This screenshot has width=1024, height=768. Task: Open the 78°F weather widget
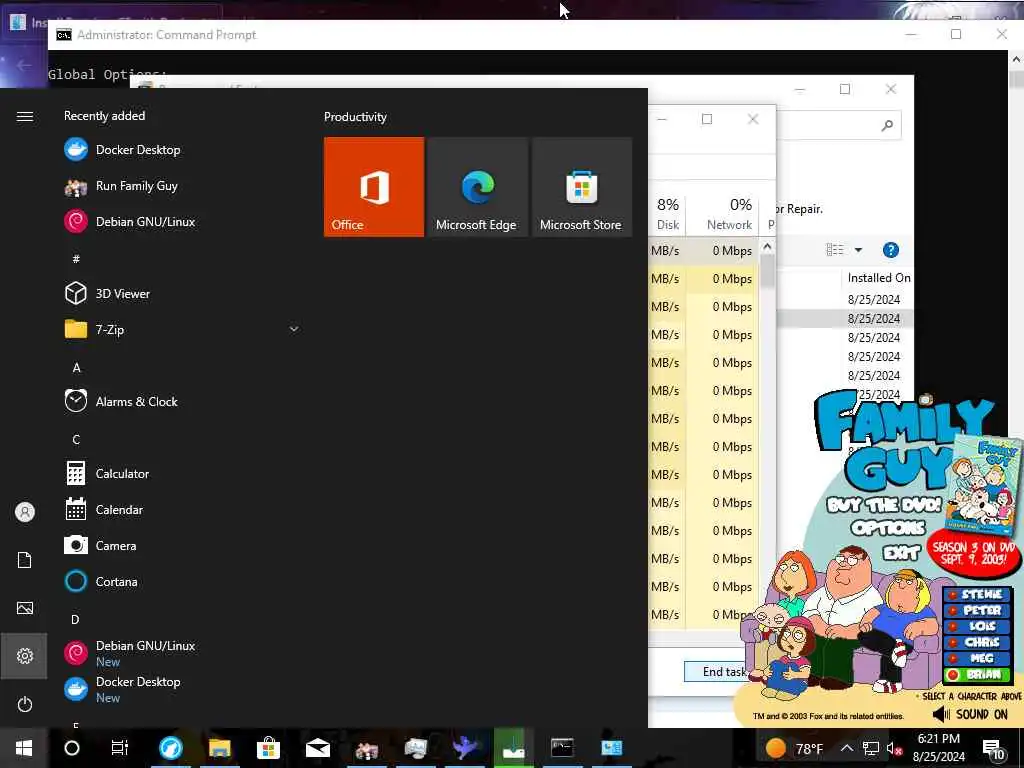(x=793, y=748)
